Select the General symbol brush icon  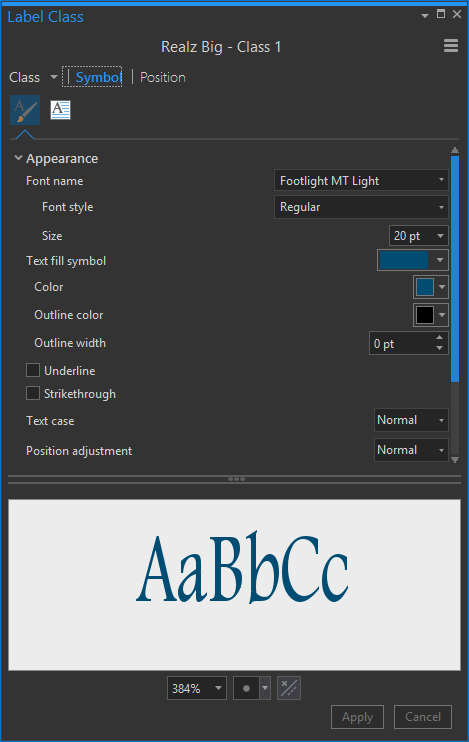[25, 110]
